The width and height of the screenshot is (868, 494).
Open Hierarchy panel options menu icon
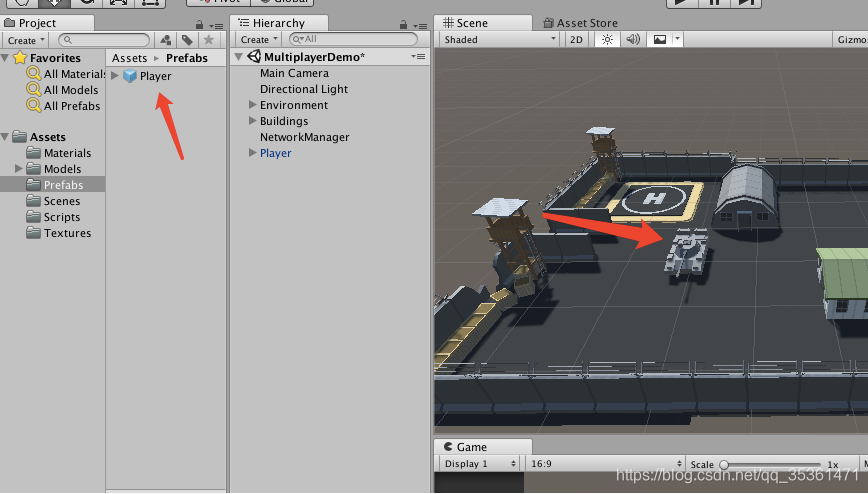point(420,25)
